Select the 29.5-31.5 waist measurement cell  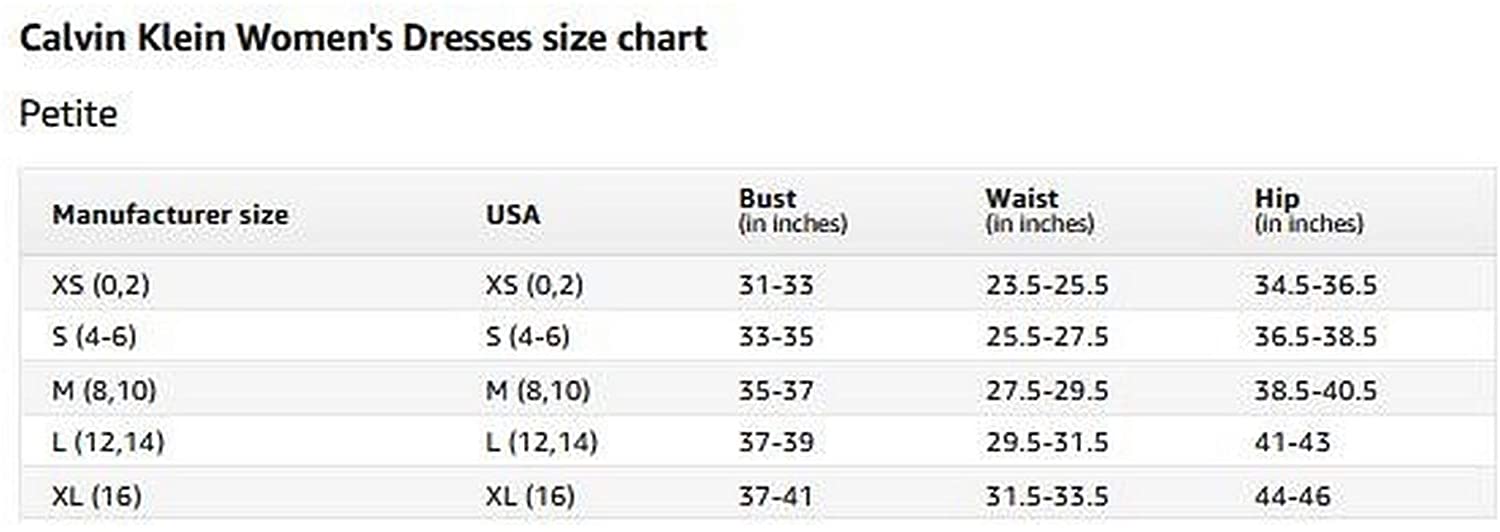click(1047, 442)
